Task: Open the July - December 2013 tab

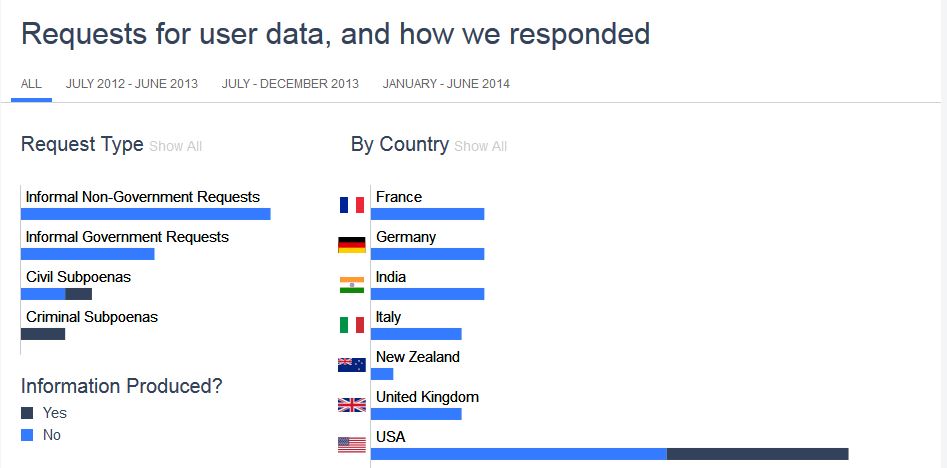Action: [x=290, y=84]
